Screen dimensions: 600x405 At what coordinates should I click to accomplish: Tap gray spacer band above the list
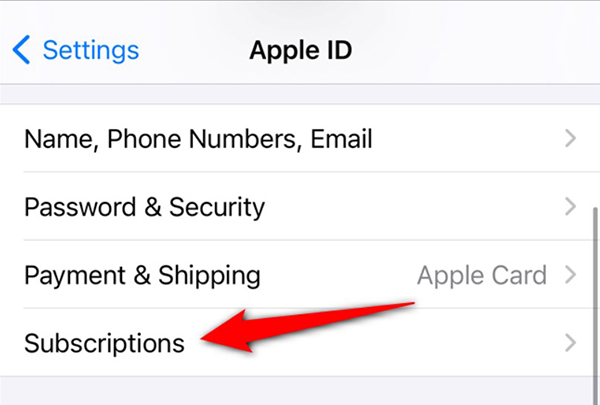click(300, 94)
